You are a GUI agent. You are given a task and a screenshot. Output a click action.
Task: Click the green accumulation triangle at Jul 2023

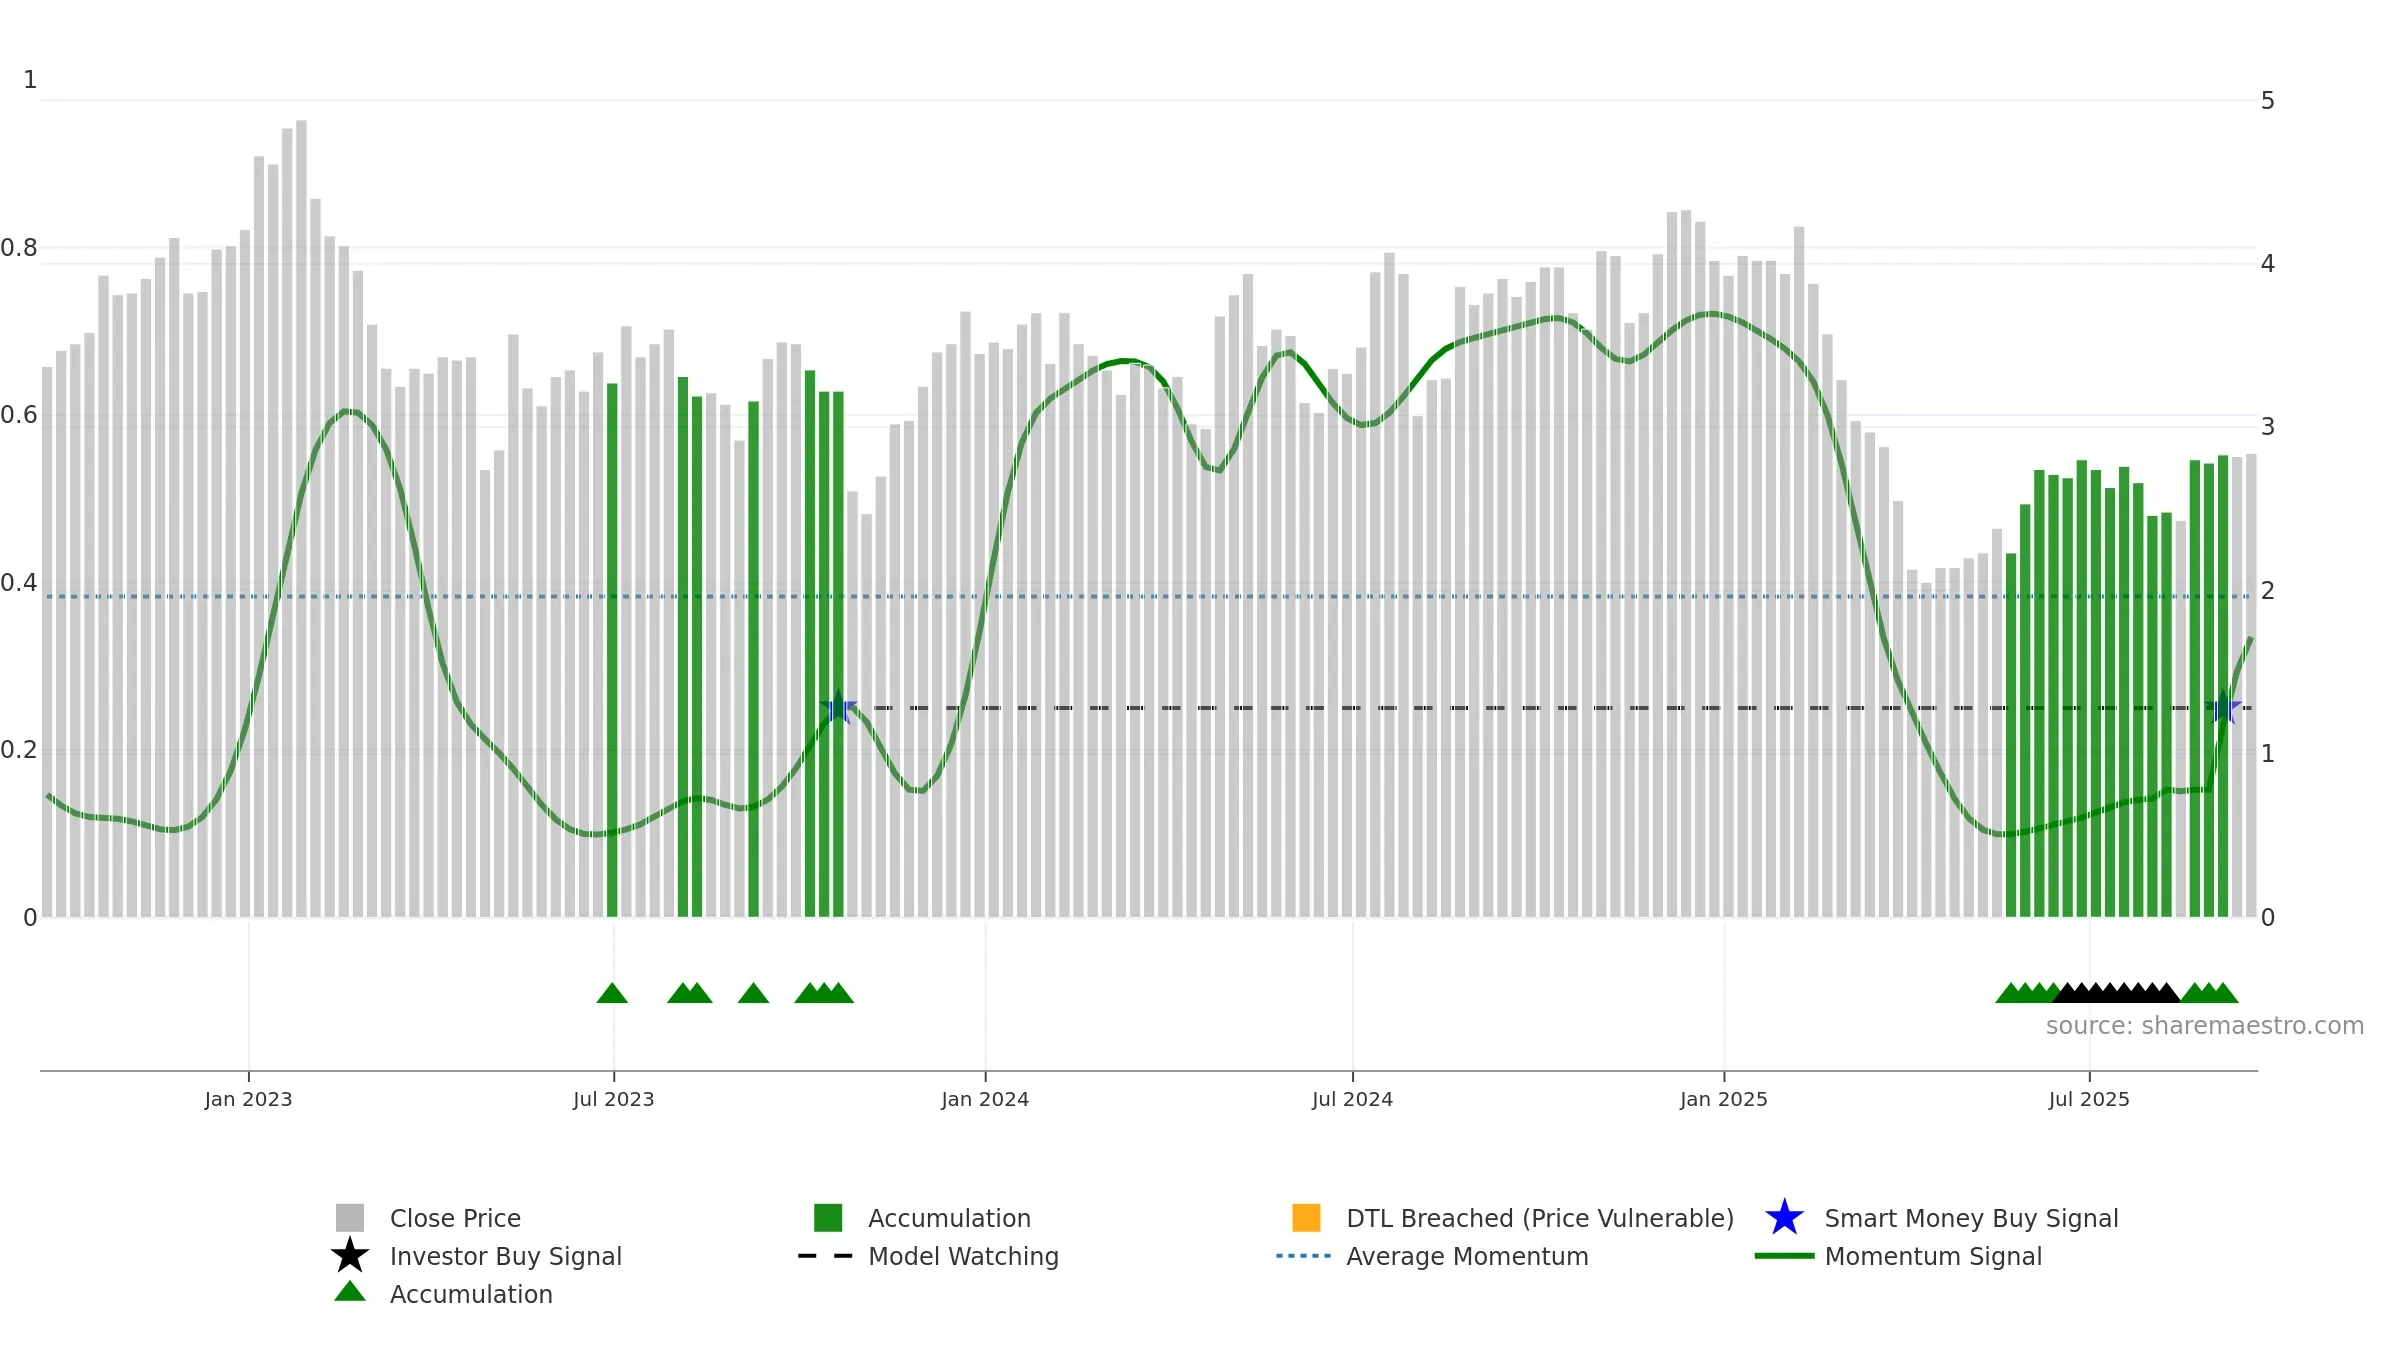click(x=612, y=993)
